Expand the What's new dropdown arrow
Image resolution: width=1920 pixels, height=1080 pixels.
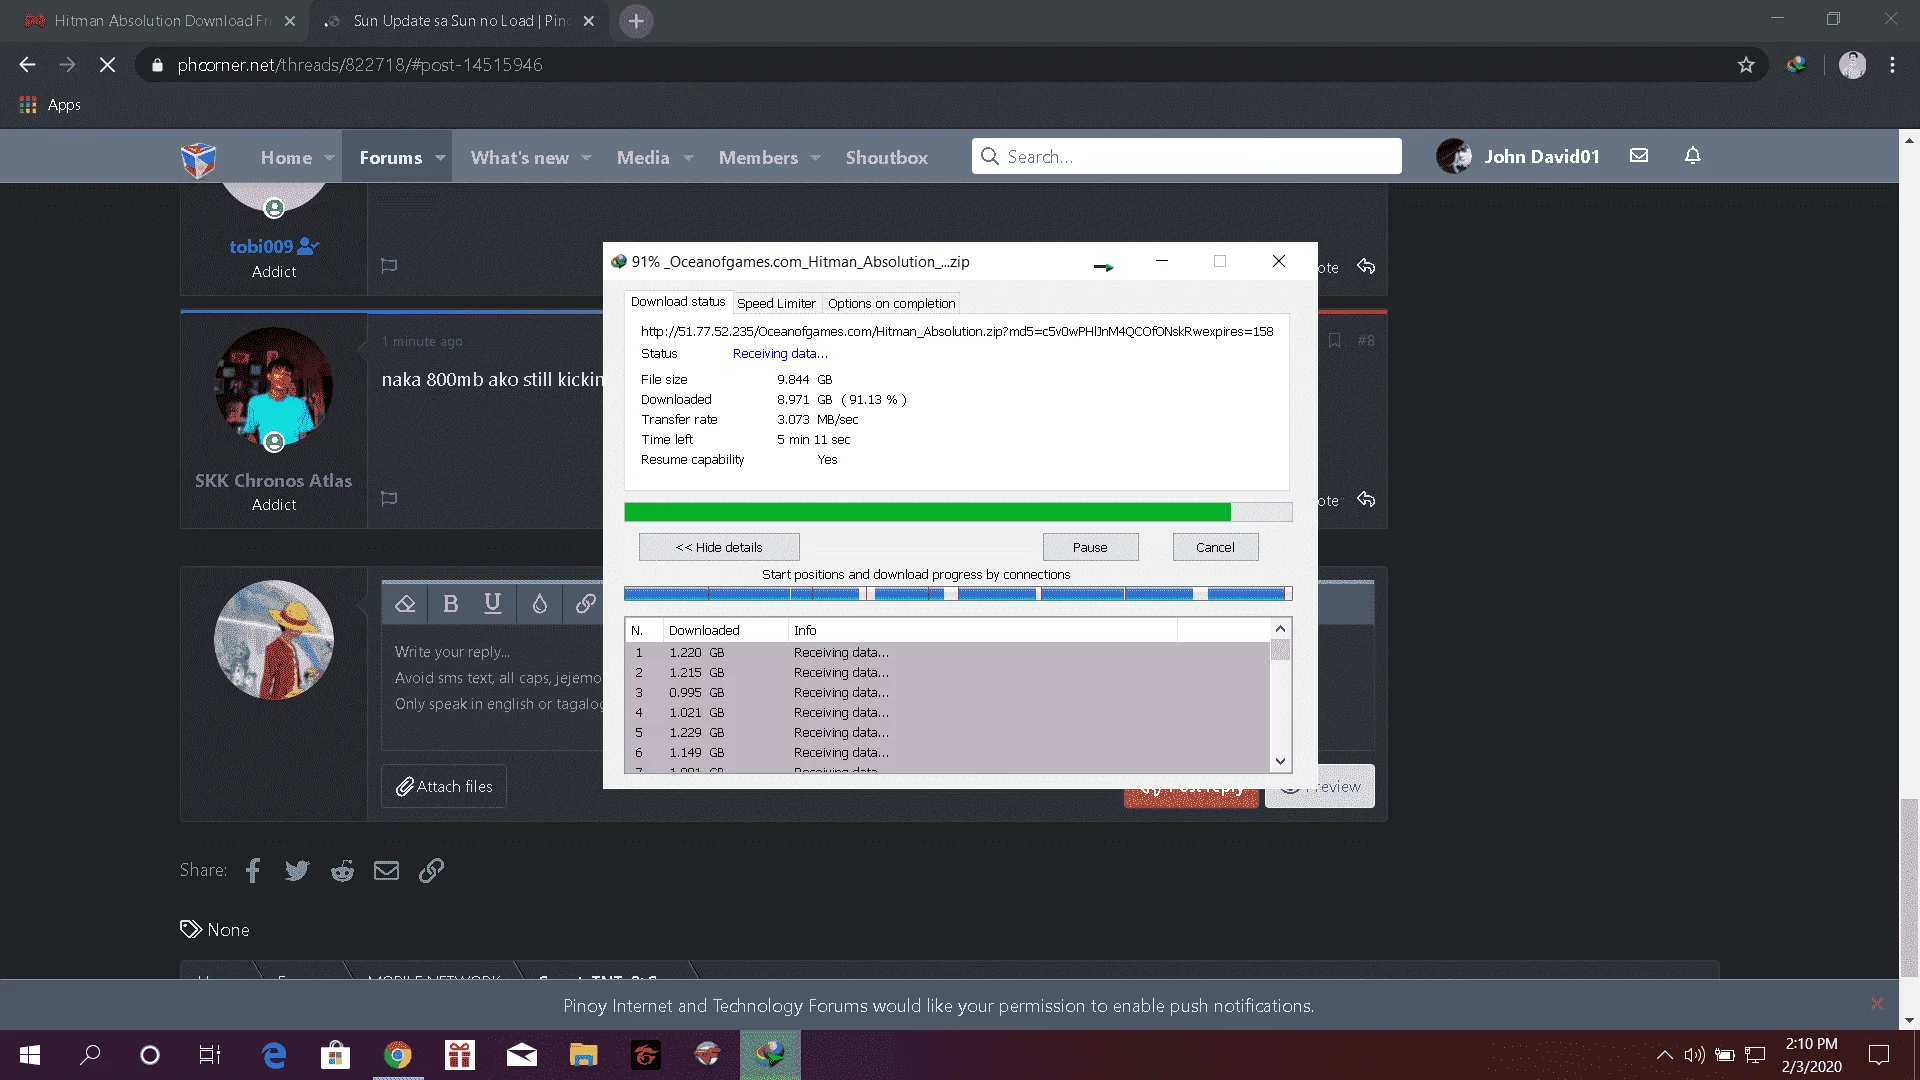pyautogui.click(x=587, y=158)
